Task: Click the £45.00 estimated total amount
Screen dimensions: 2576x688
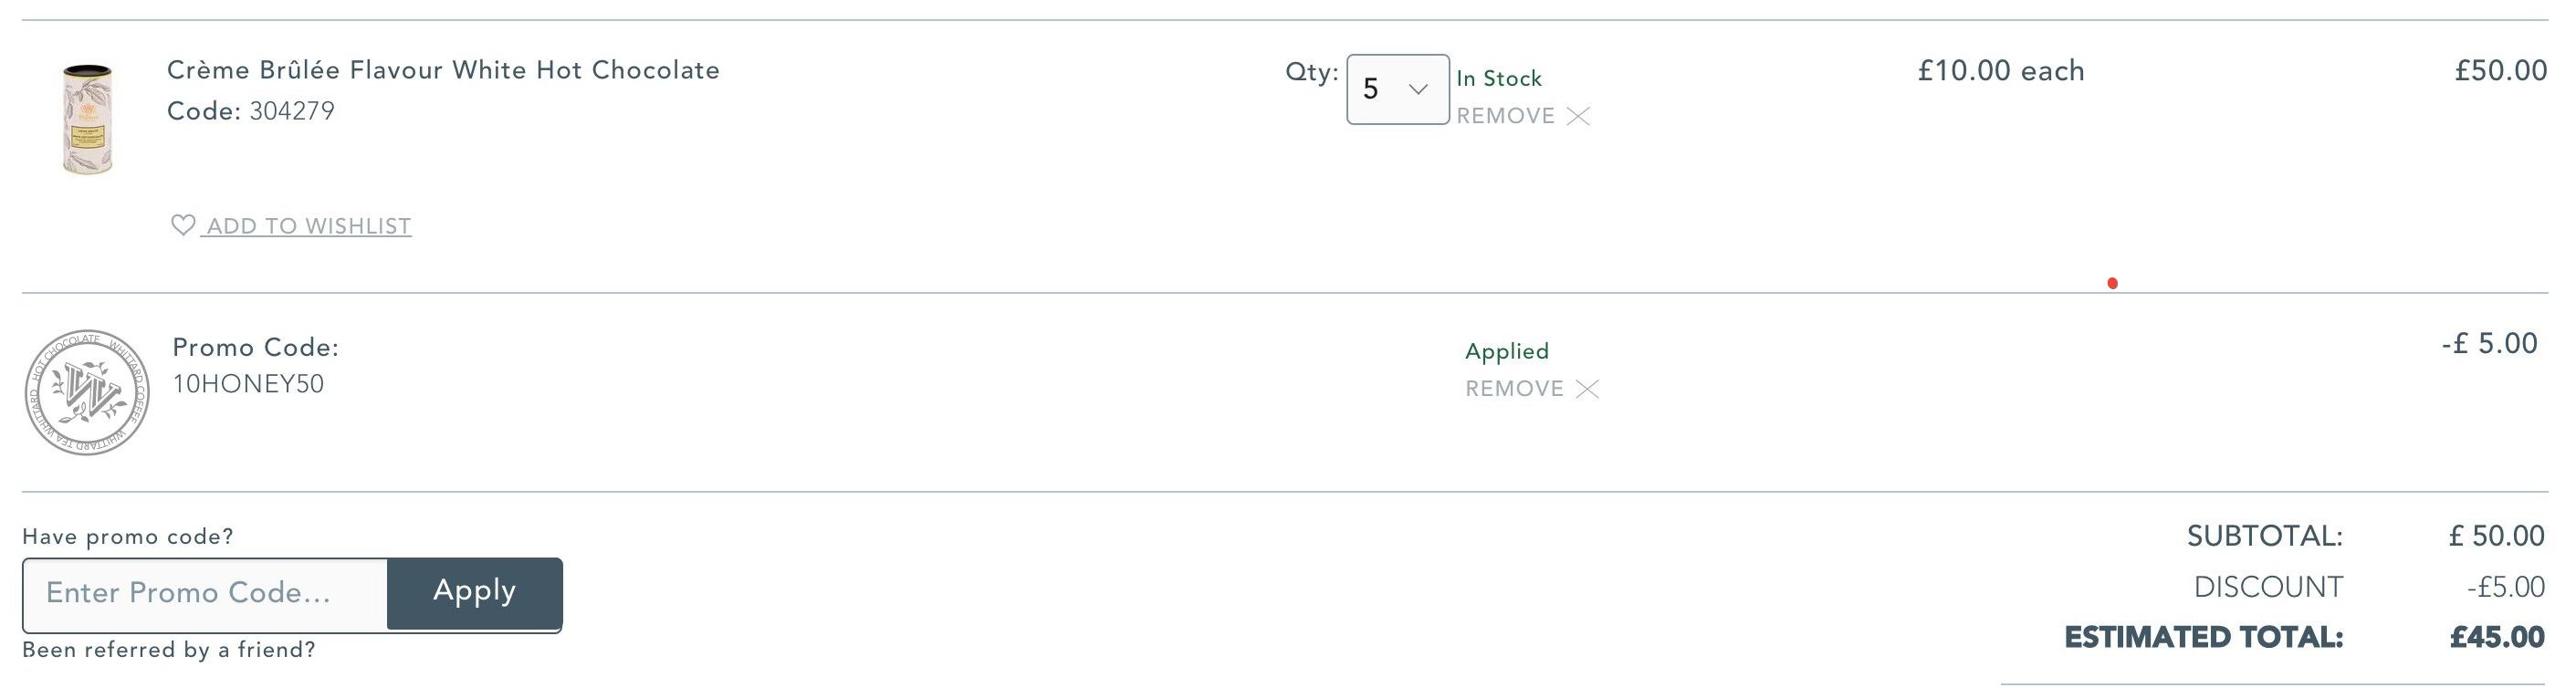Action: click(2497, 637)
